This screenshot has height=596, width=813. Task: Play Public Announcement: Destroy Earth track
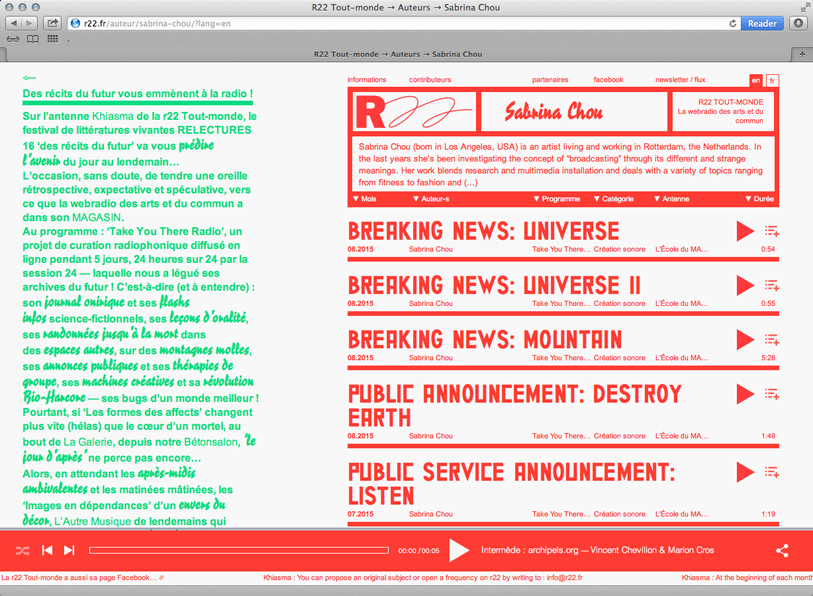tap(745, 394)
